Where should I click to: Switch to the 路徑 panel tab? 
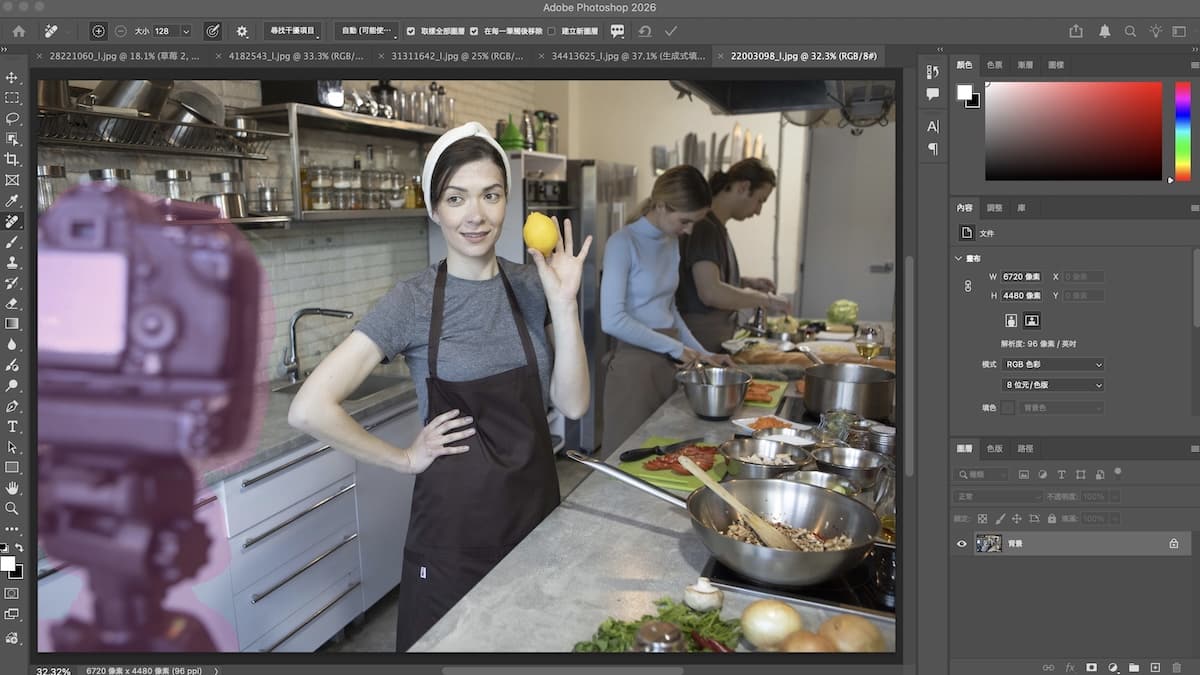(1025, 448)
